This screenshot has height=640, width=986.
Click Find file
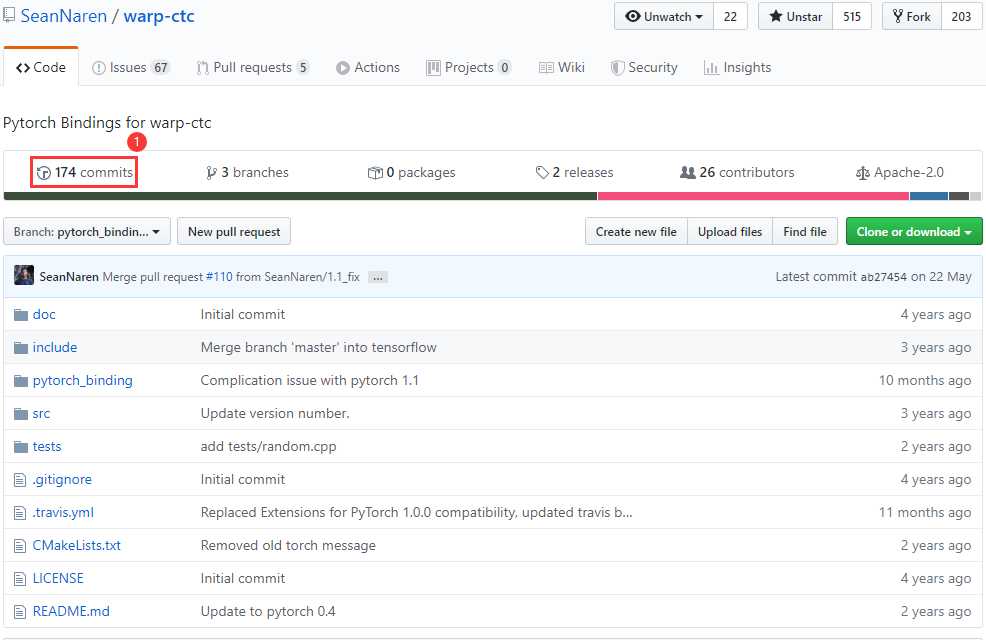click(805, 231)
